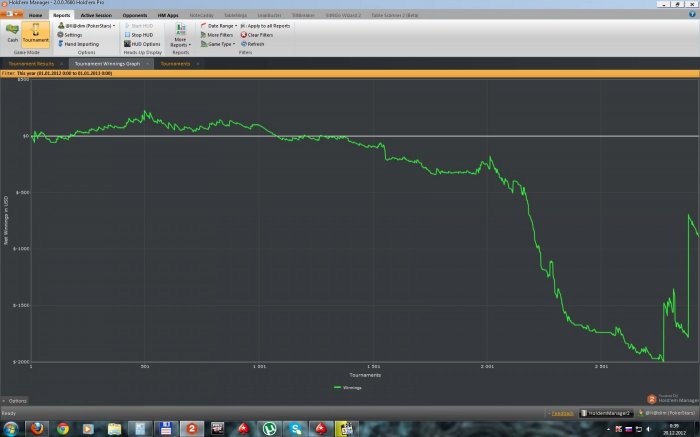The width and height of the screenshot is (700, 437).
Task: Click Clear Filters
Action: pyautogui.click(x=257, y=35)
